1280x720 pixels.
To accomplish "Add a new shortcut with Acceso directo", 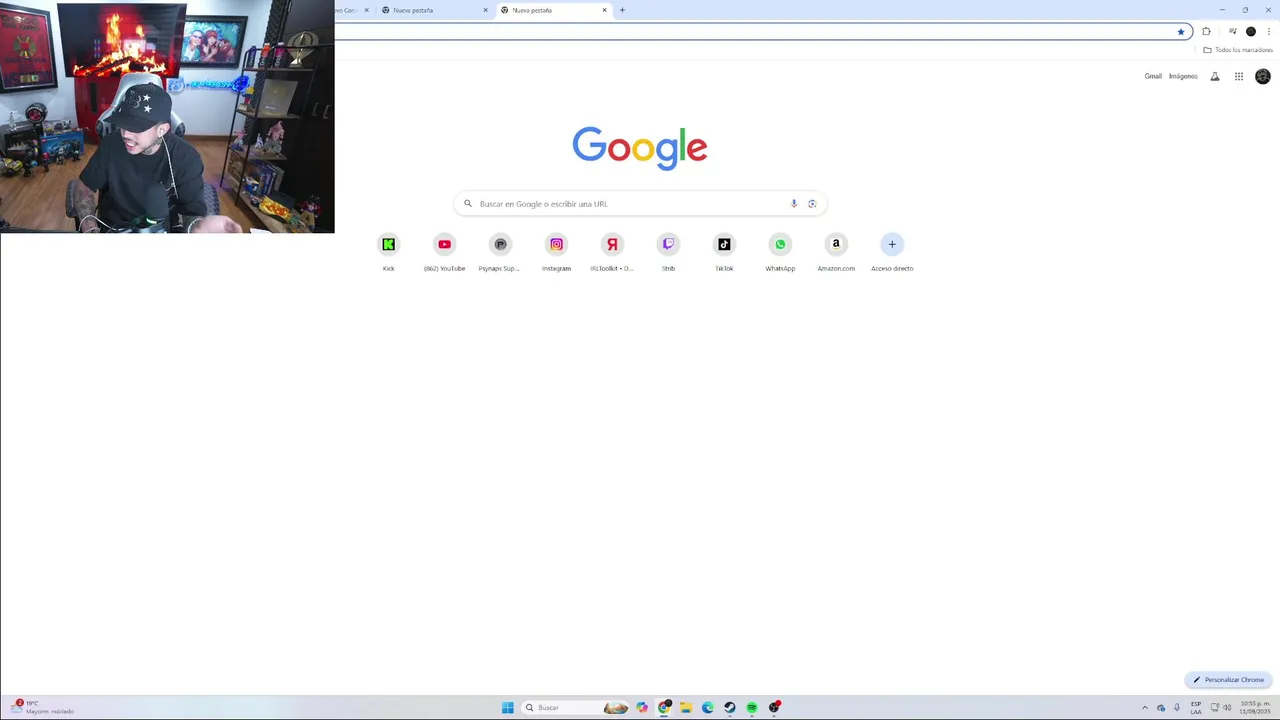I will pos(892,252).
